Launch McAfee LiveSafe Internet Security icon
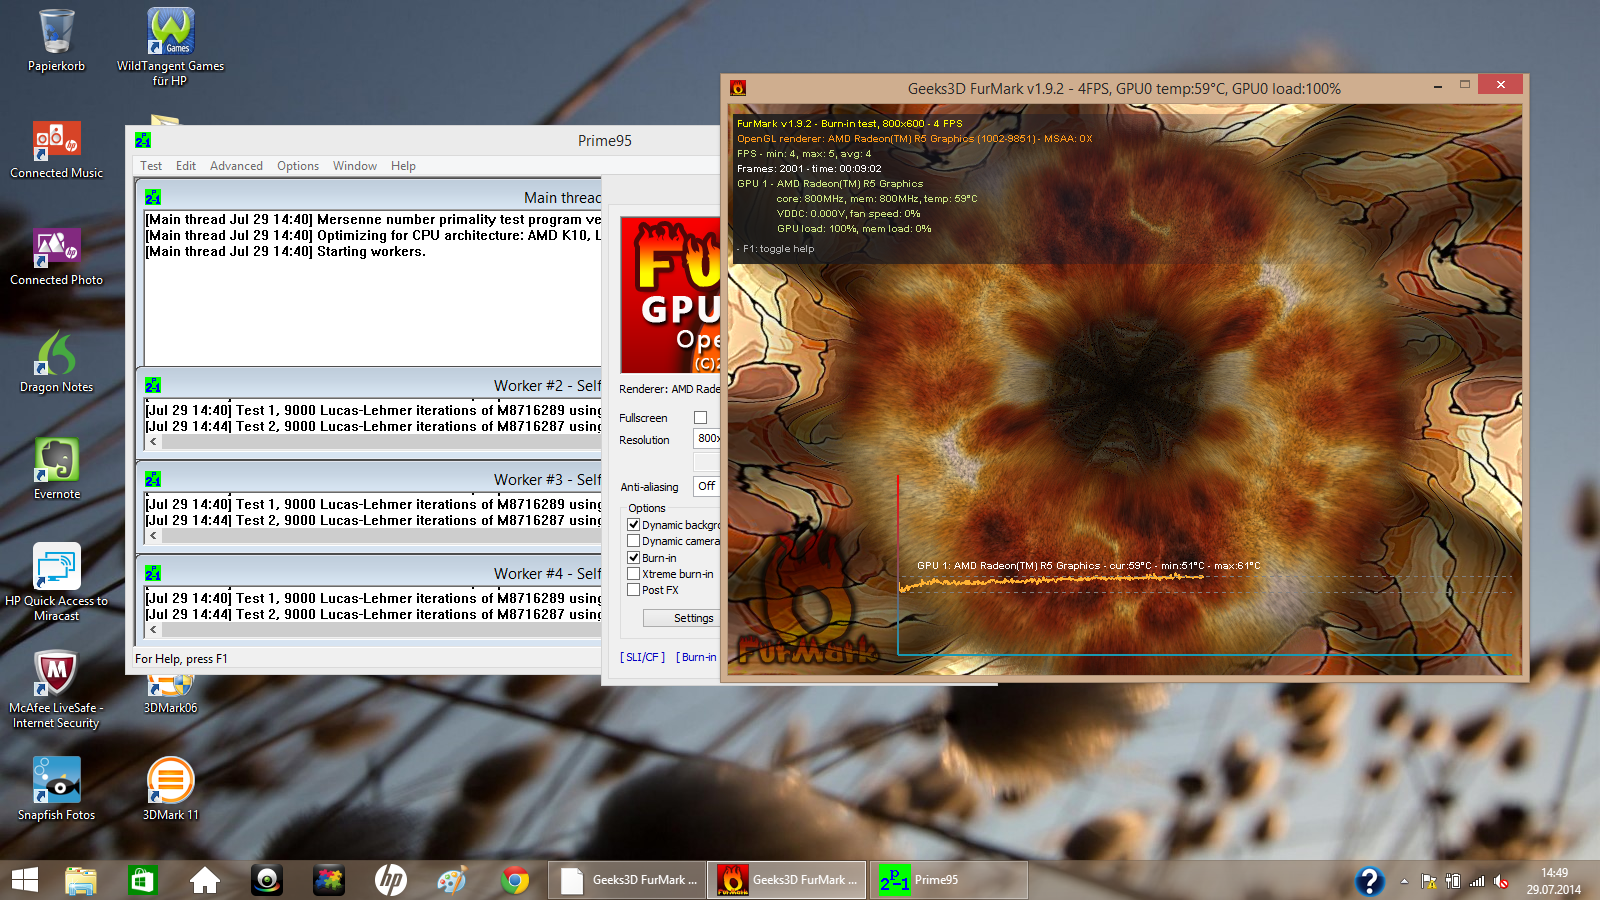Viewport: 1600px width, 900px height. coord(56,689)
